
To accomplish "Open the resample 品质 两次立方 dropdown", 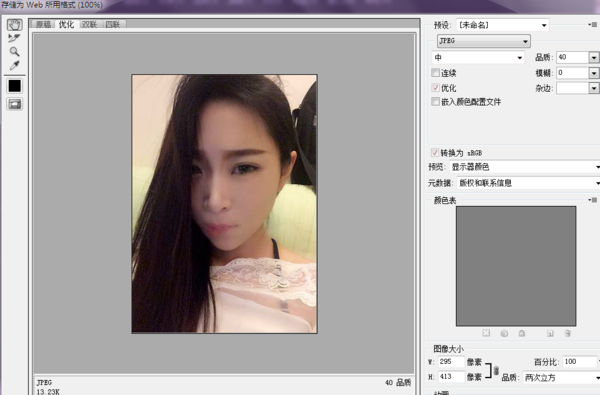I will click(x=561, y=378).
